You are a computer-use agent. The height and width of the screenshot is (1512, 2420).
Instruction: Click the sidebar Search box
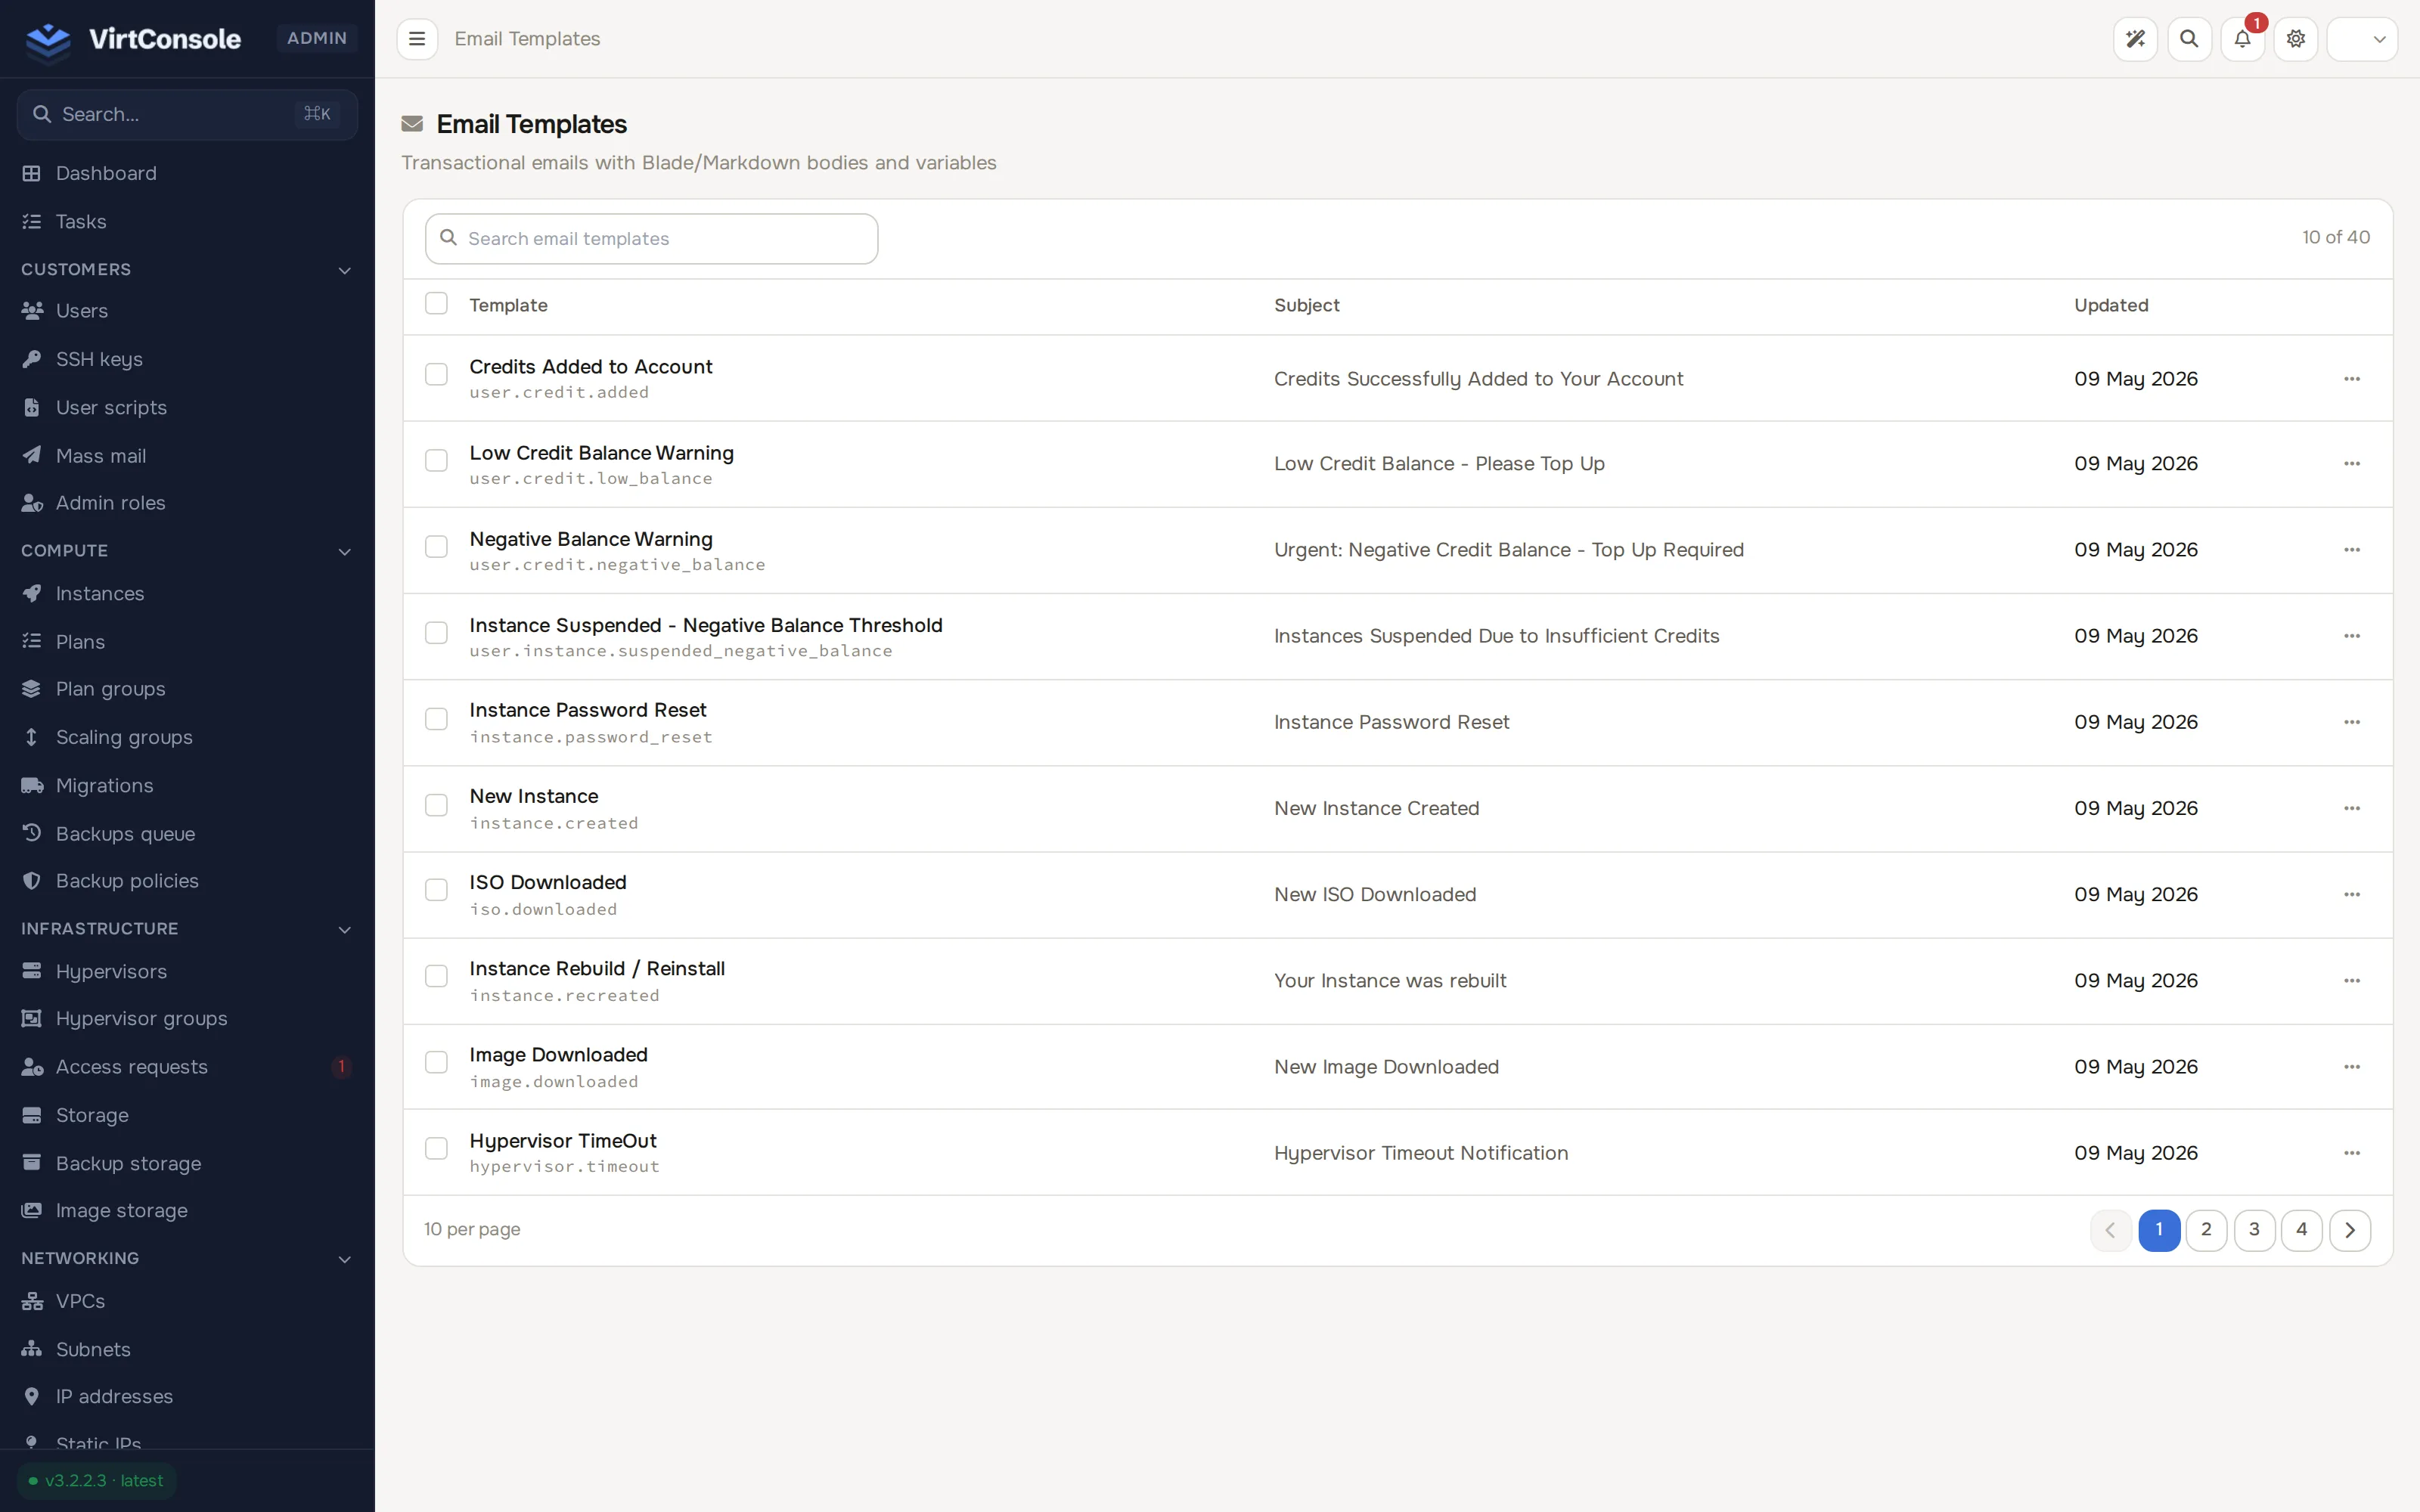coord(187,114)
